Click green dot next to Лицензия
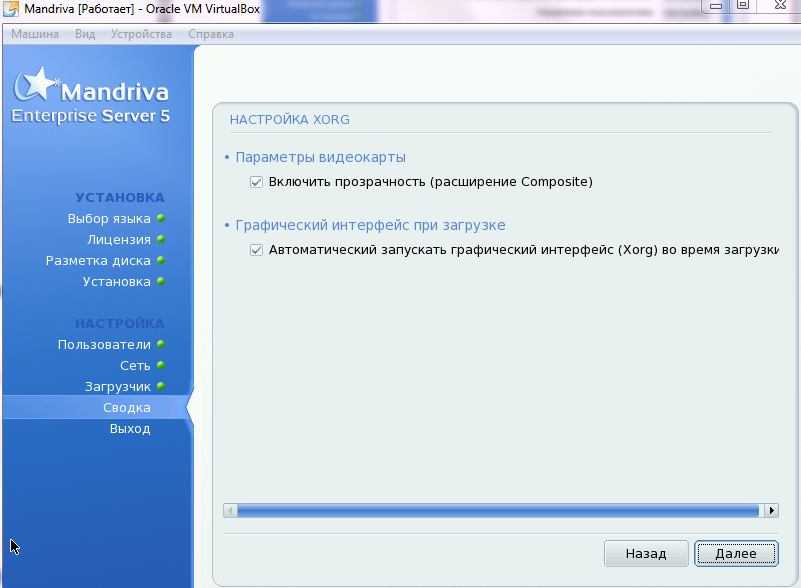Image resolution: width=801 pixels, height=588 pixels. tap(161, 239)
